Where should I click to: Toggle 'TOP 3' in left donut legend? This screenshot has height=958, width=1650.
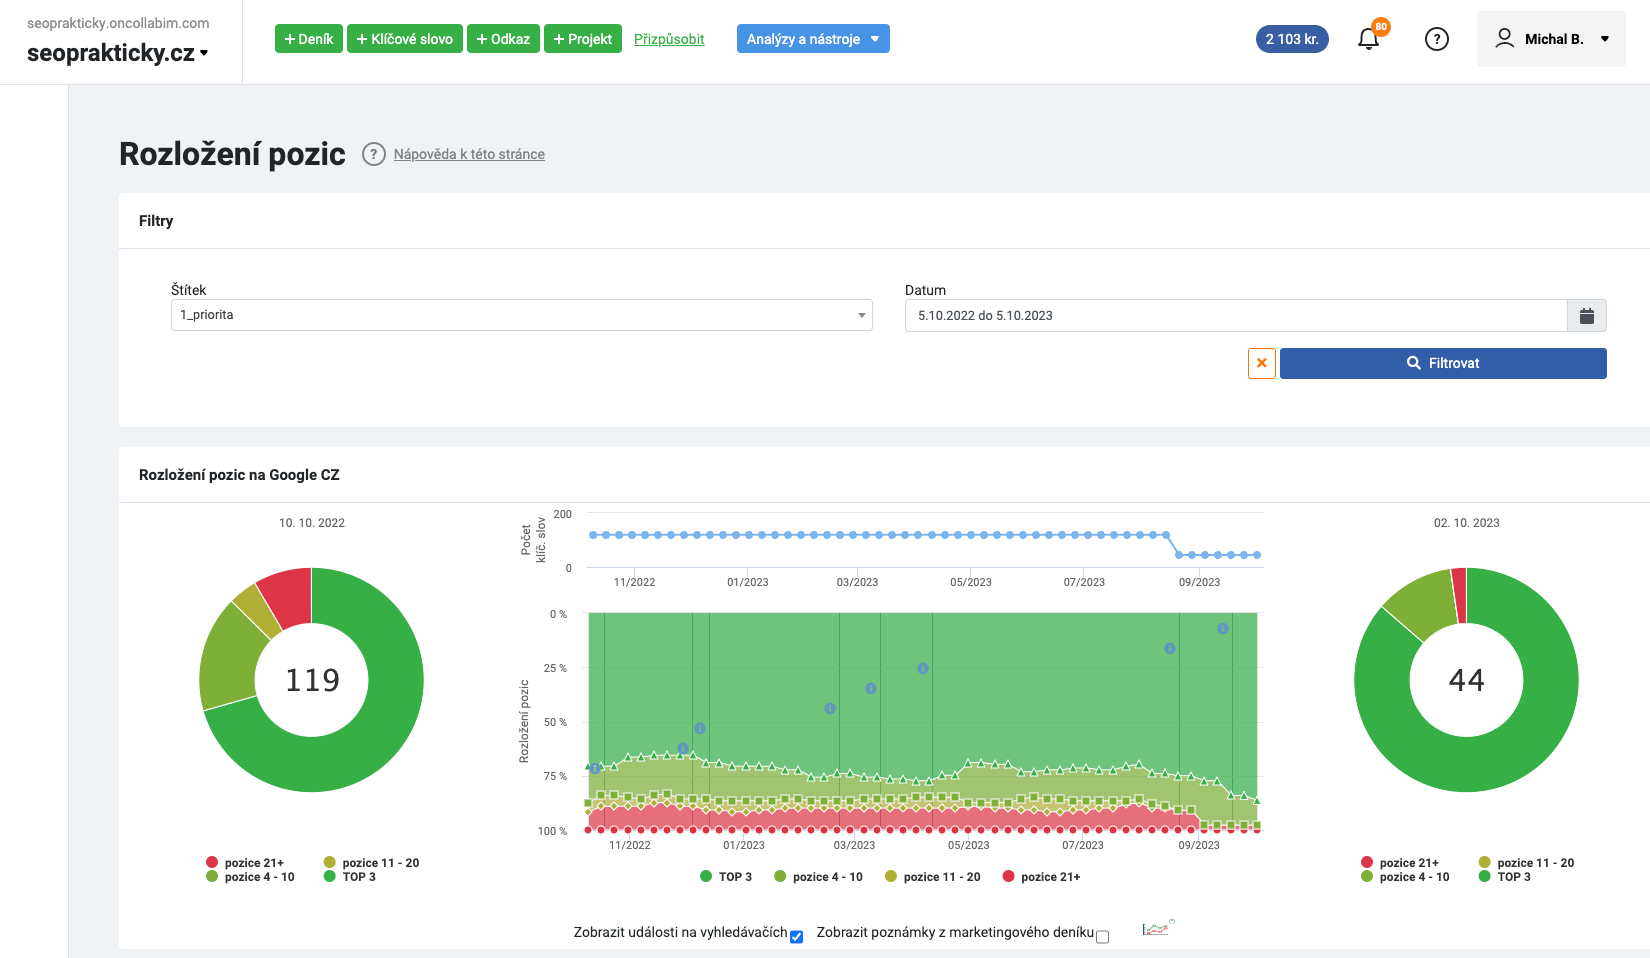[x=350, y=877]
